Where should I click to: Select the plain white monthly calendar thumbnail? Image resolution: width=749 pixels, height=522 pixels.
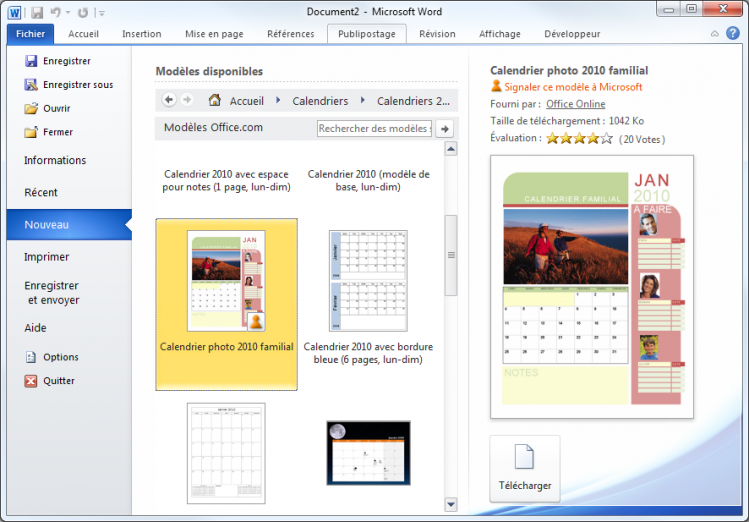click(x=226, y=453)
